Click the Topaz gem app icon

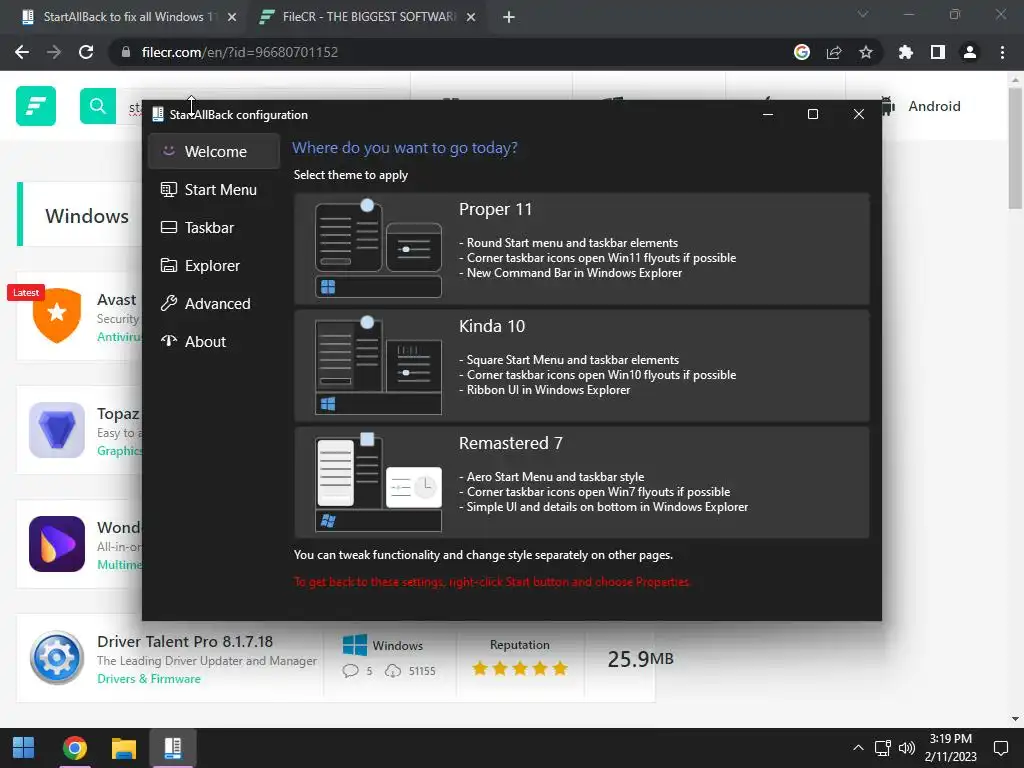[57, 430]
